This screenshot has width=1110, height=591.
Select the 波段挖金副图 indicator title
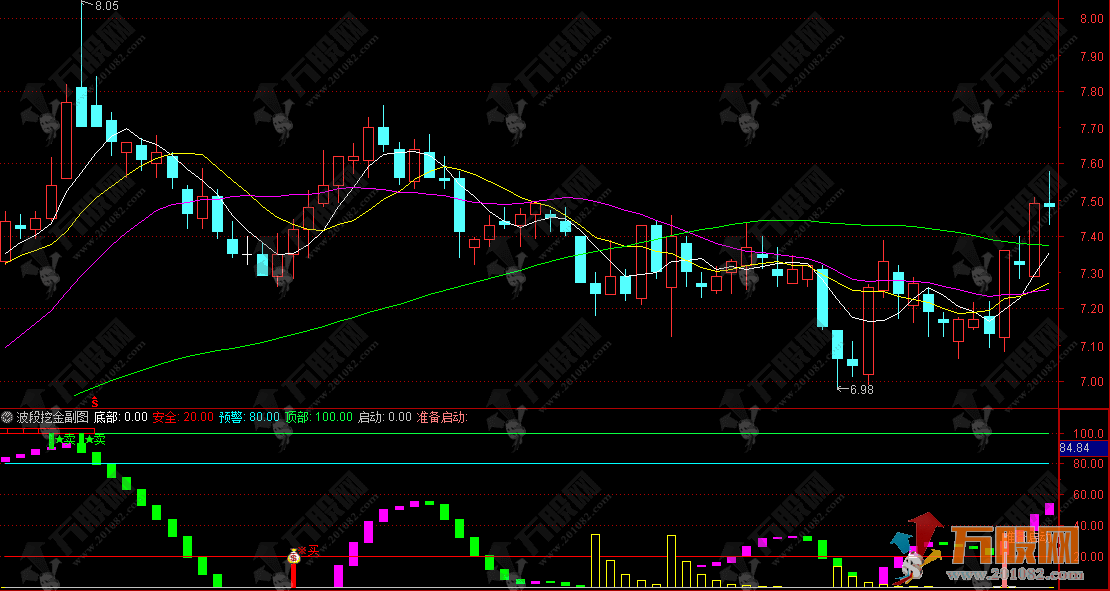coord(52,417)
